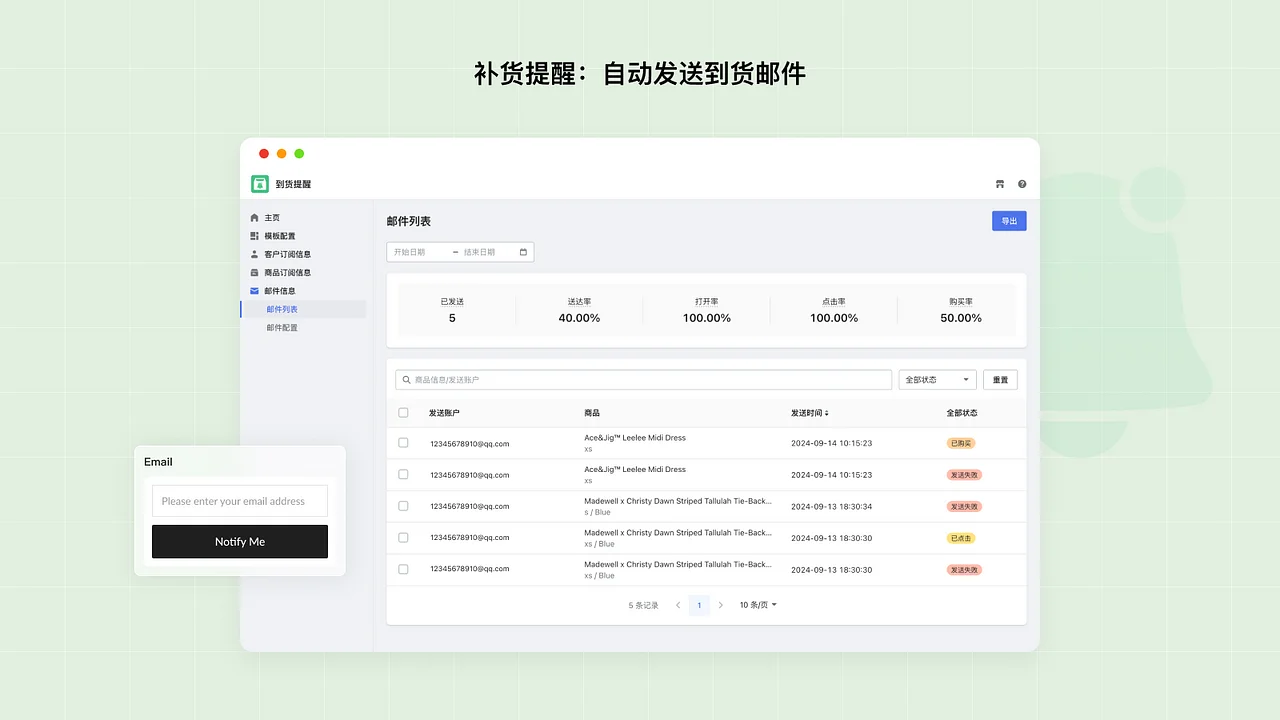Click the 50.00% 购买率 value
The height and width of the screenshot is (720, 1280).
click(961, 318)
